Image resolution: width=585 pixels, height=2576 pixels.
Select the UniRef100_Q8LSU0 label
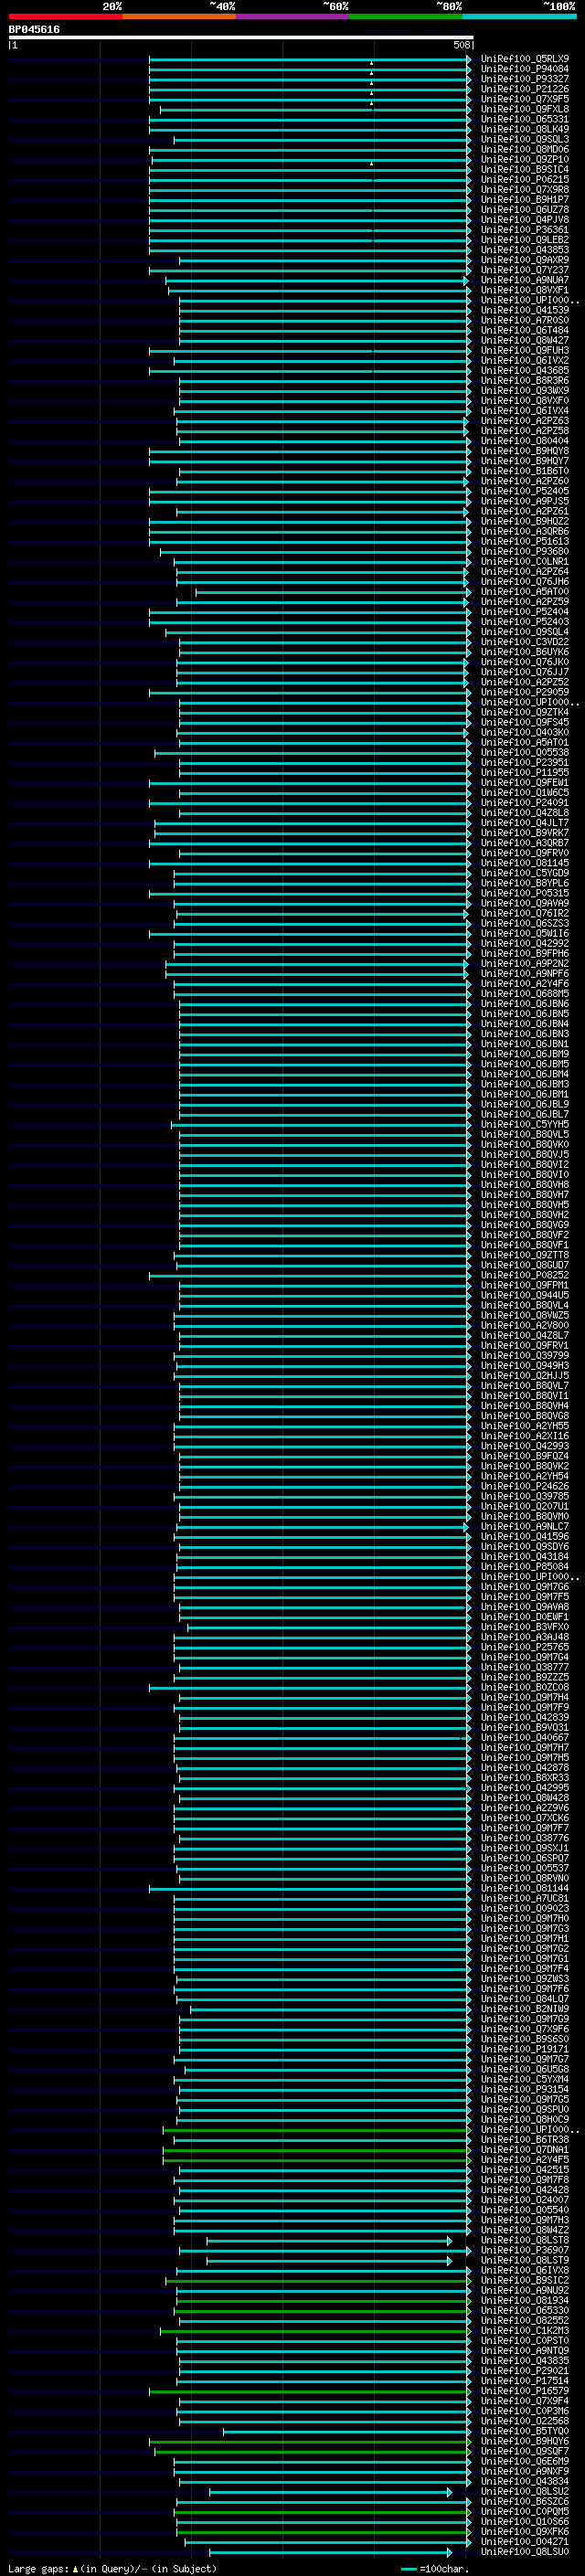(x=525, y=2551)
